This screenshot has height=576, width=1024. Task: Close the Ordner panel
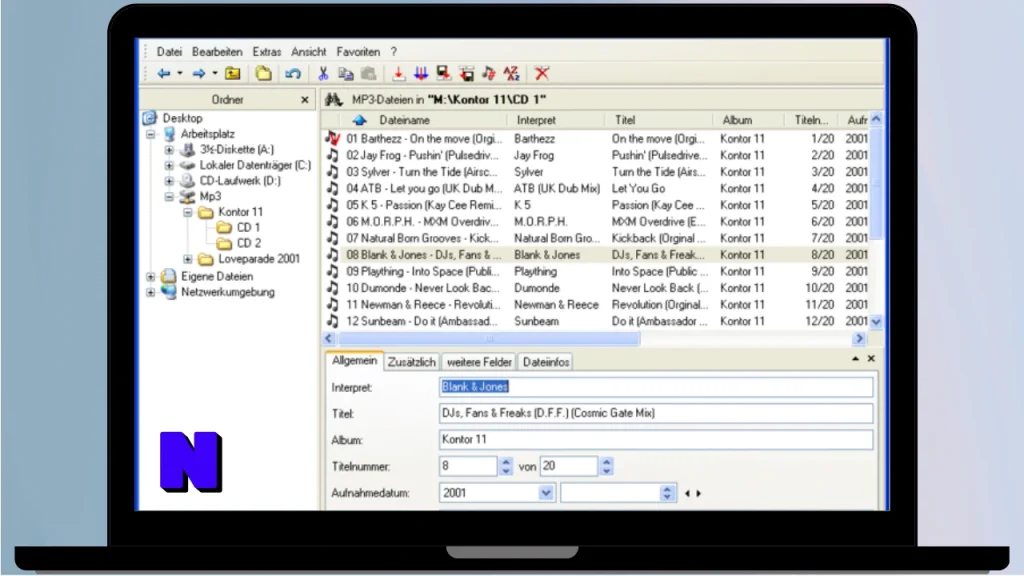304,100
